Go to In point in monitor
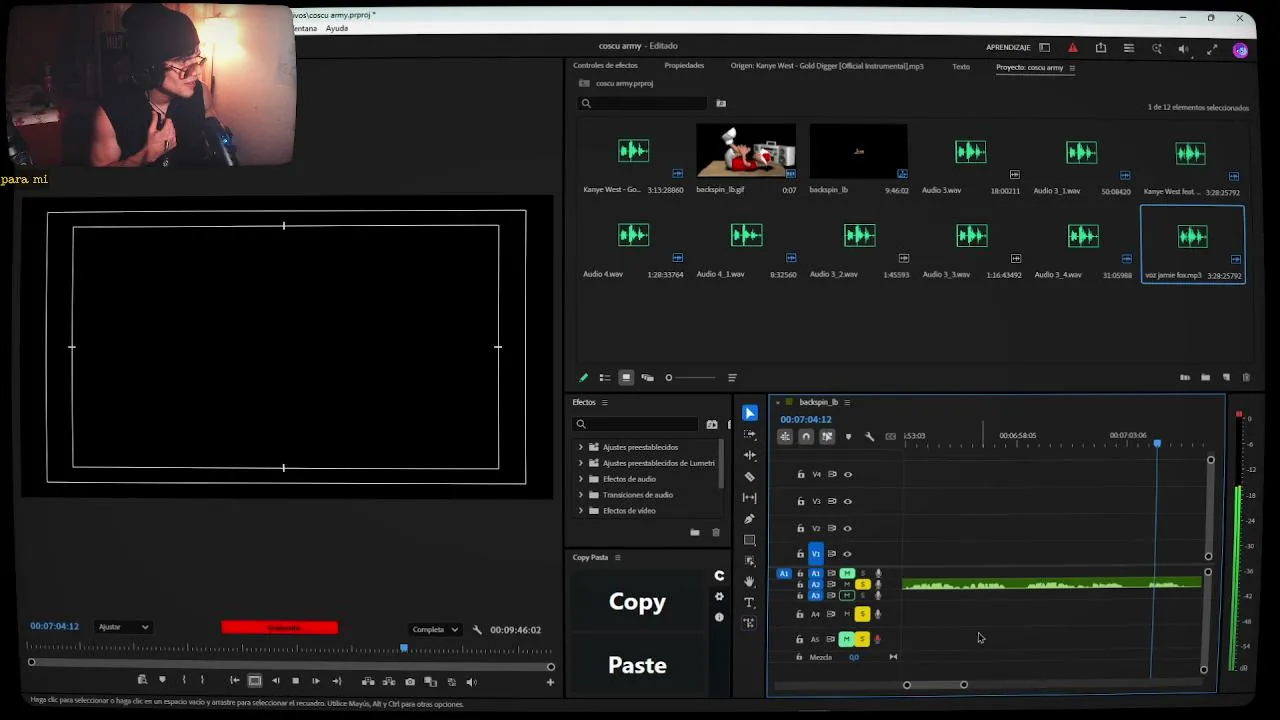 tap(234, 681)
